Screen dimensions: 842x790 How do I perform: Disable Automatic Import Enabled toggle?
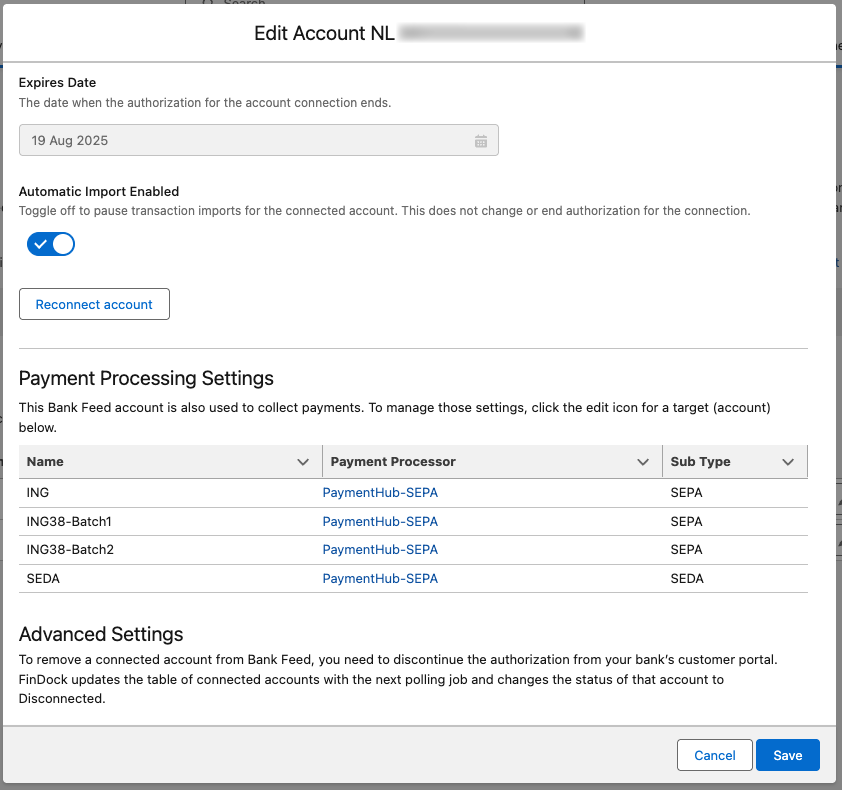pyautogui.click(x=51, y=243)
